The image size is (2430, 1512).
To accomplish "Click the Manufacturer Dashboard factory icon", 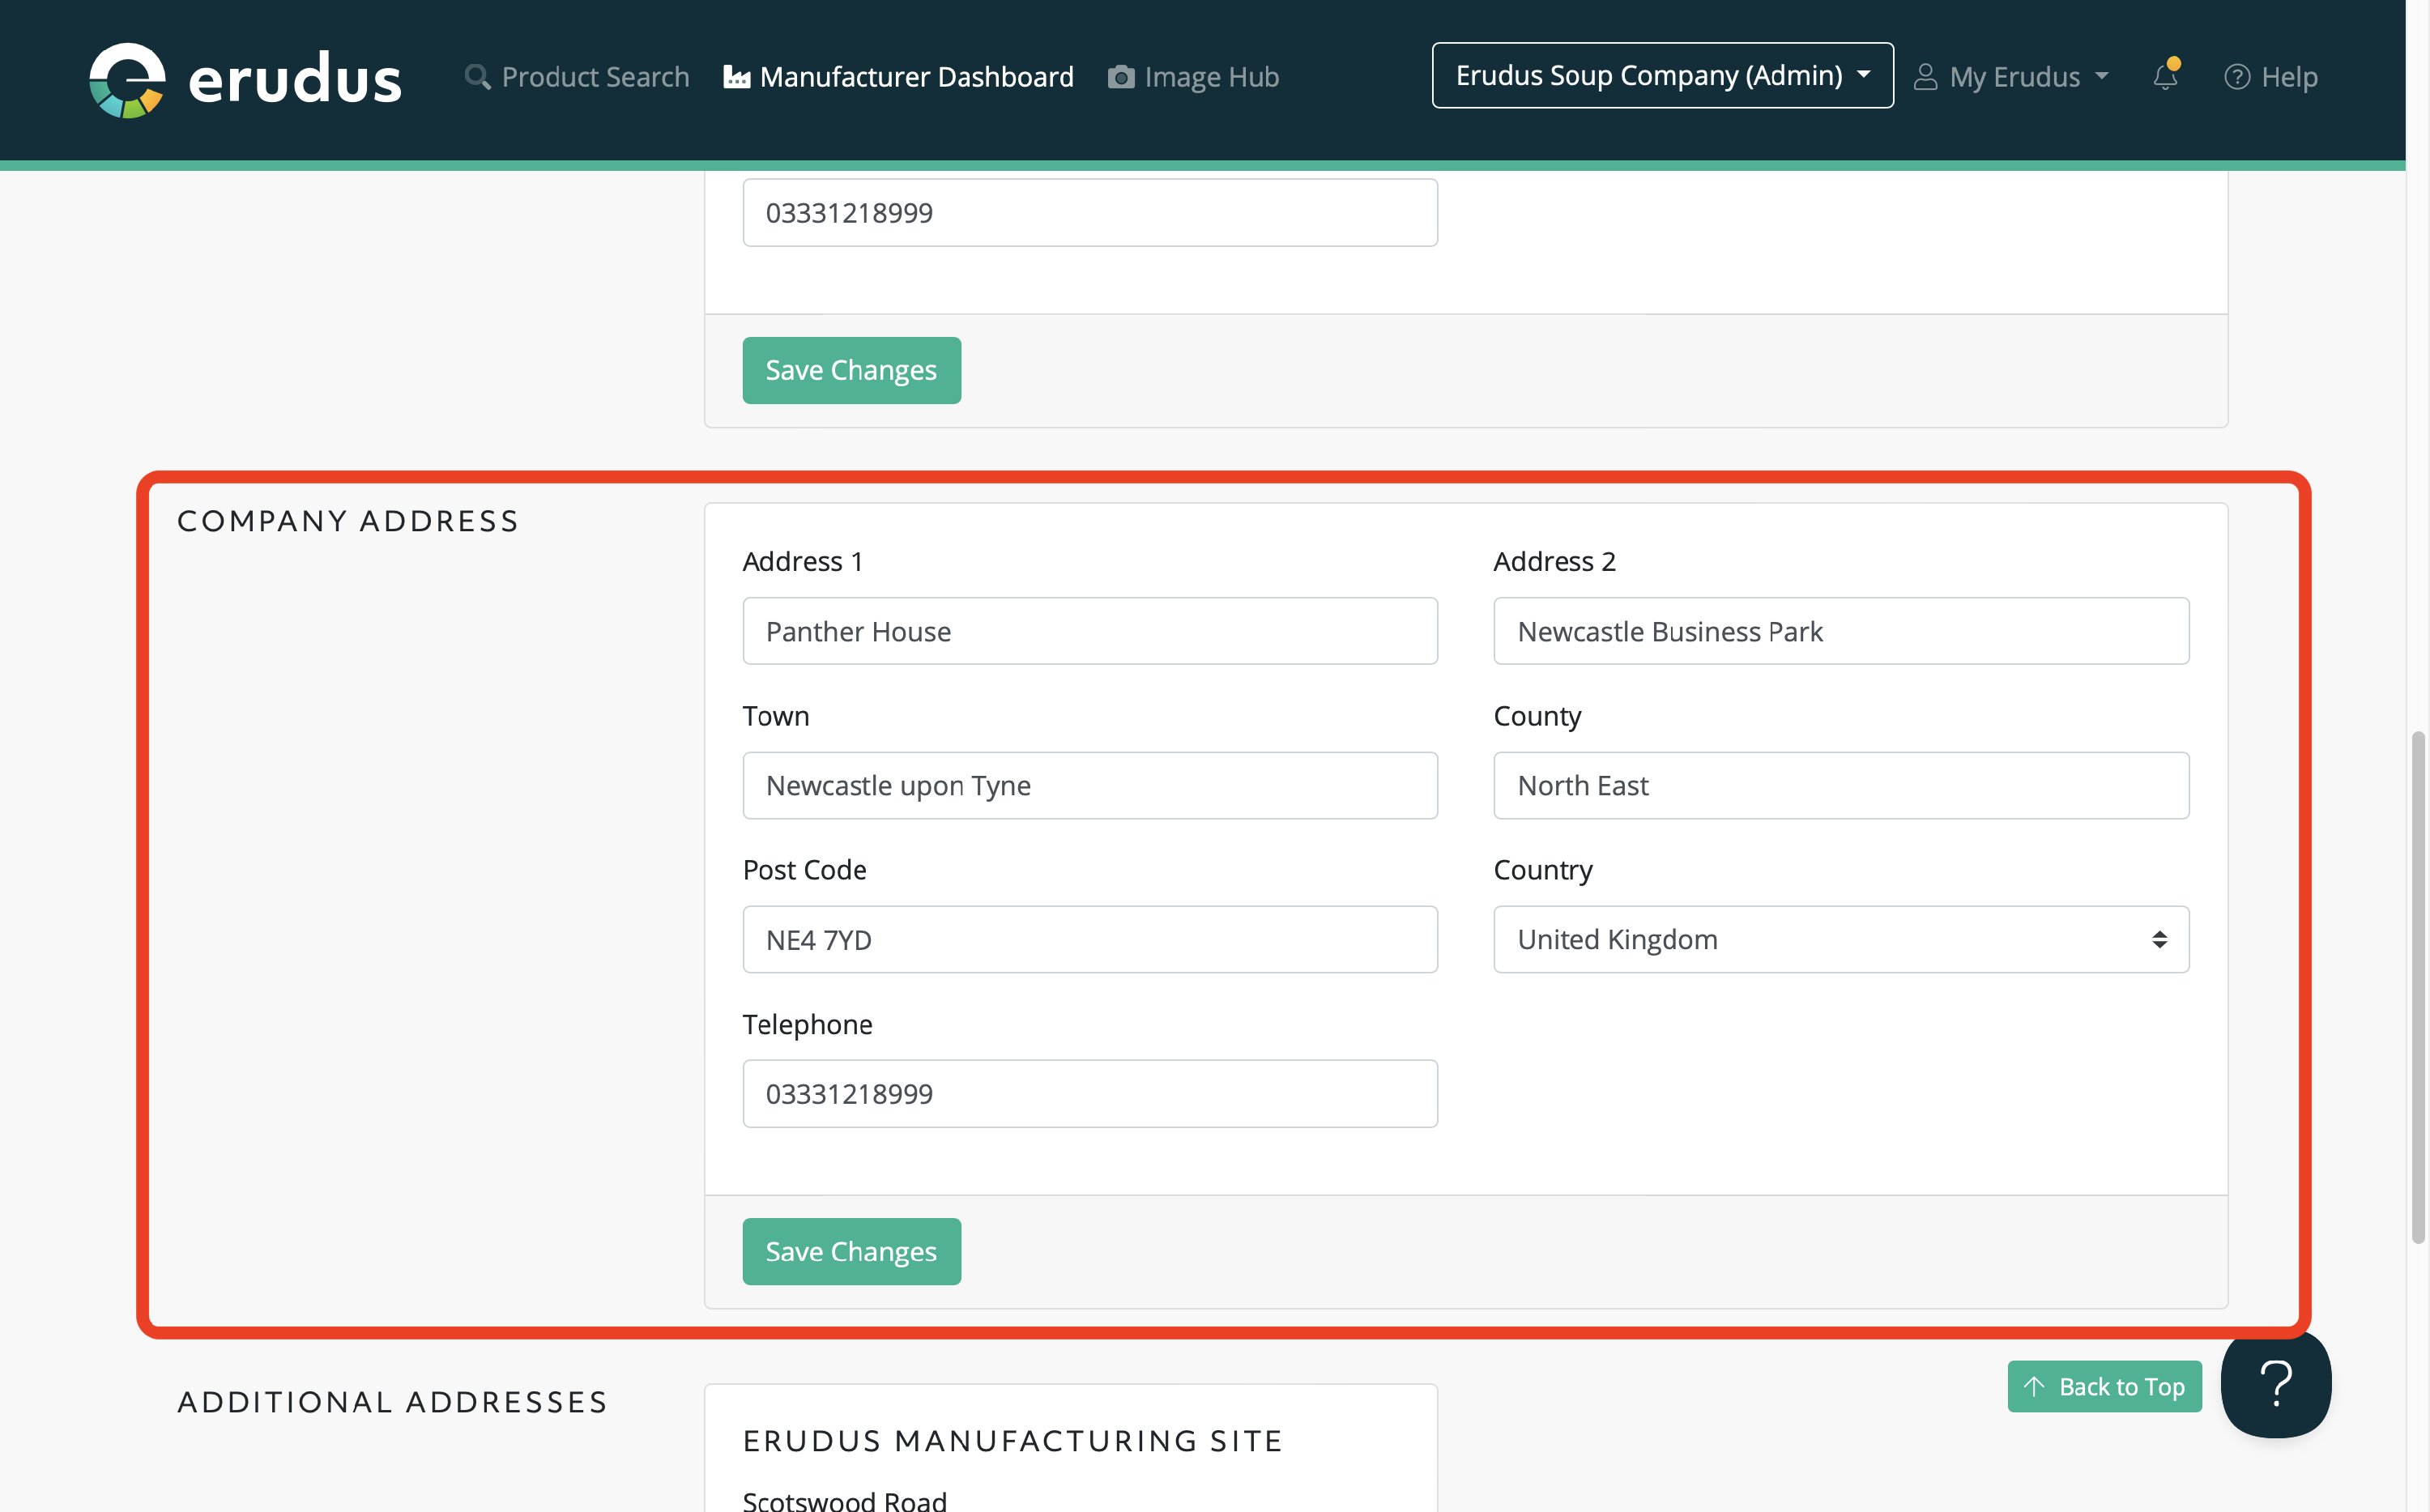I will pos(737,77).
